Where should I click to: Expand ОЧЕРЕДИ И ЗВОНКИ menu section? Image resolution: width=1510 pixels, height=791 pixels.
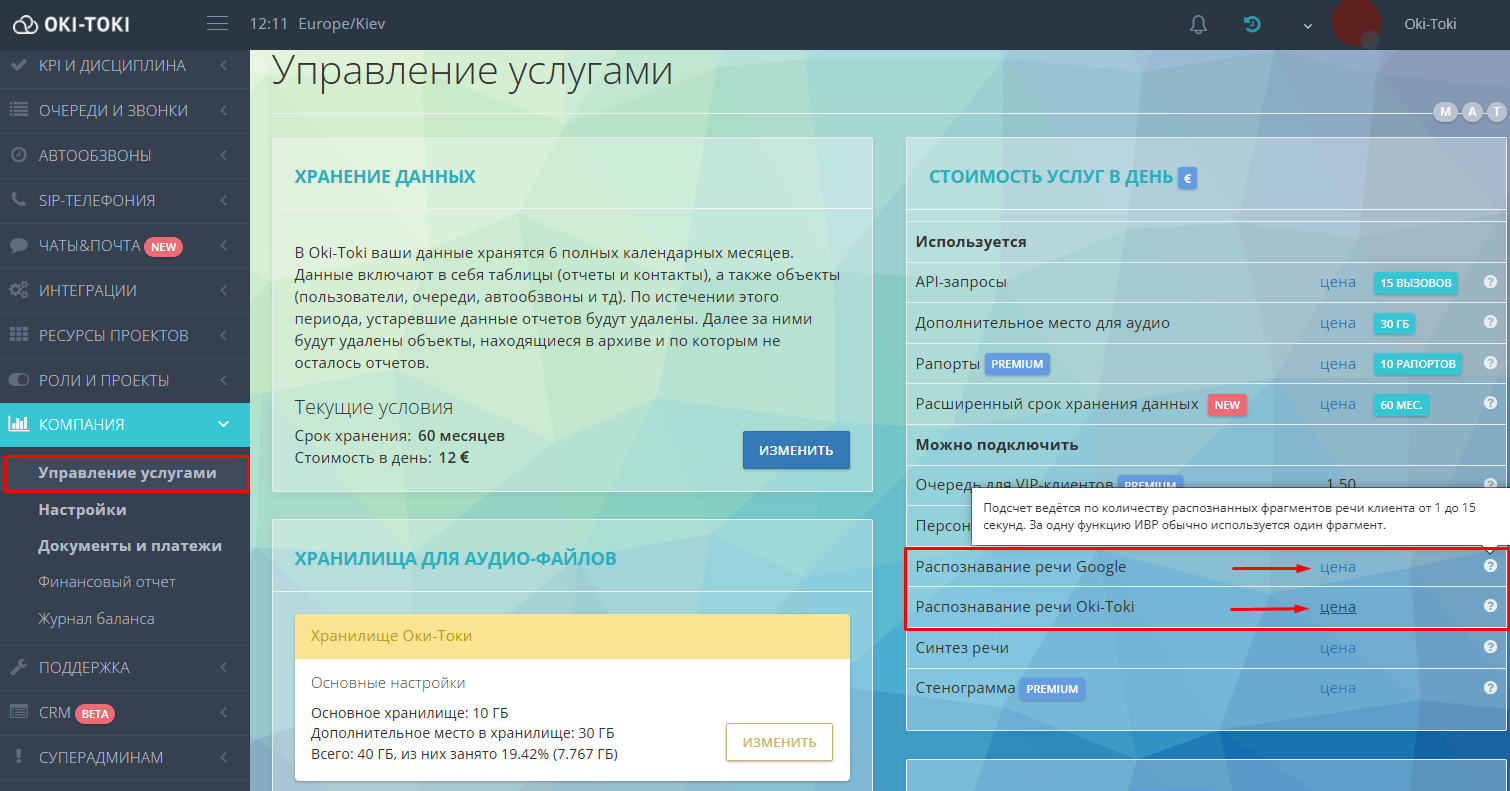click(x=125, y=110)
